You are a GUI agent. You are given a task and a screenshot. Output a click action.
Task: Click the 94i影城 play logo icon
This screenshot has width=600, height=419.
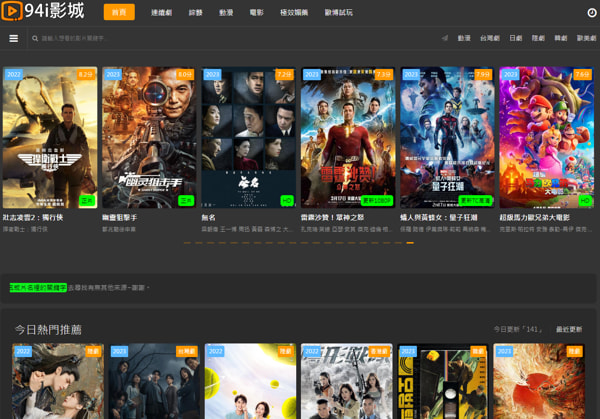pos(11,10)
